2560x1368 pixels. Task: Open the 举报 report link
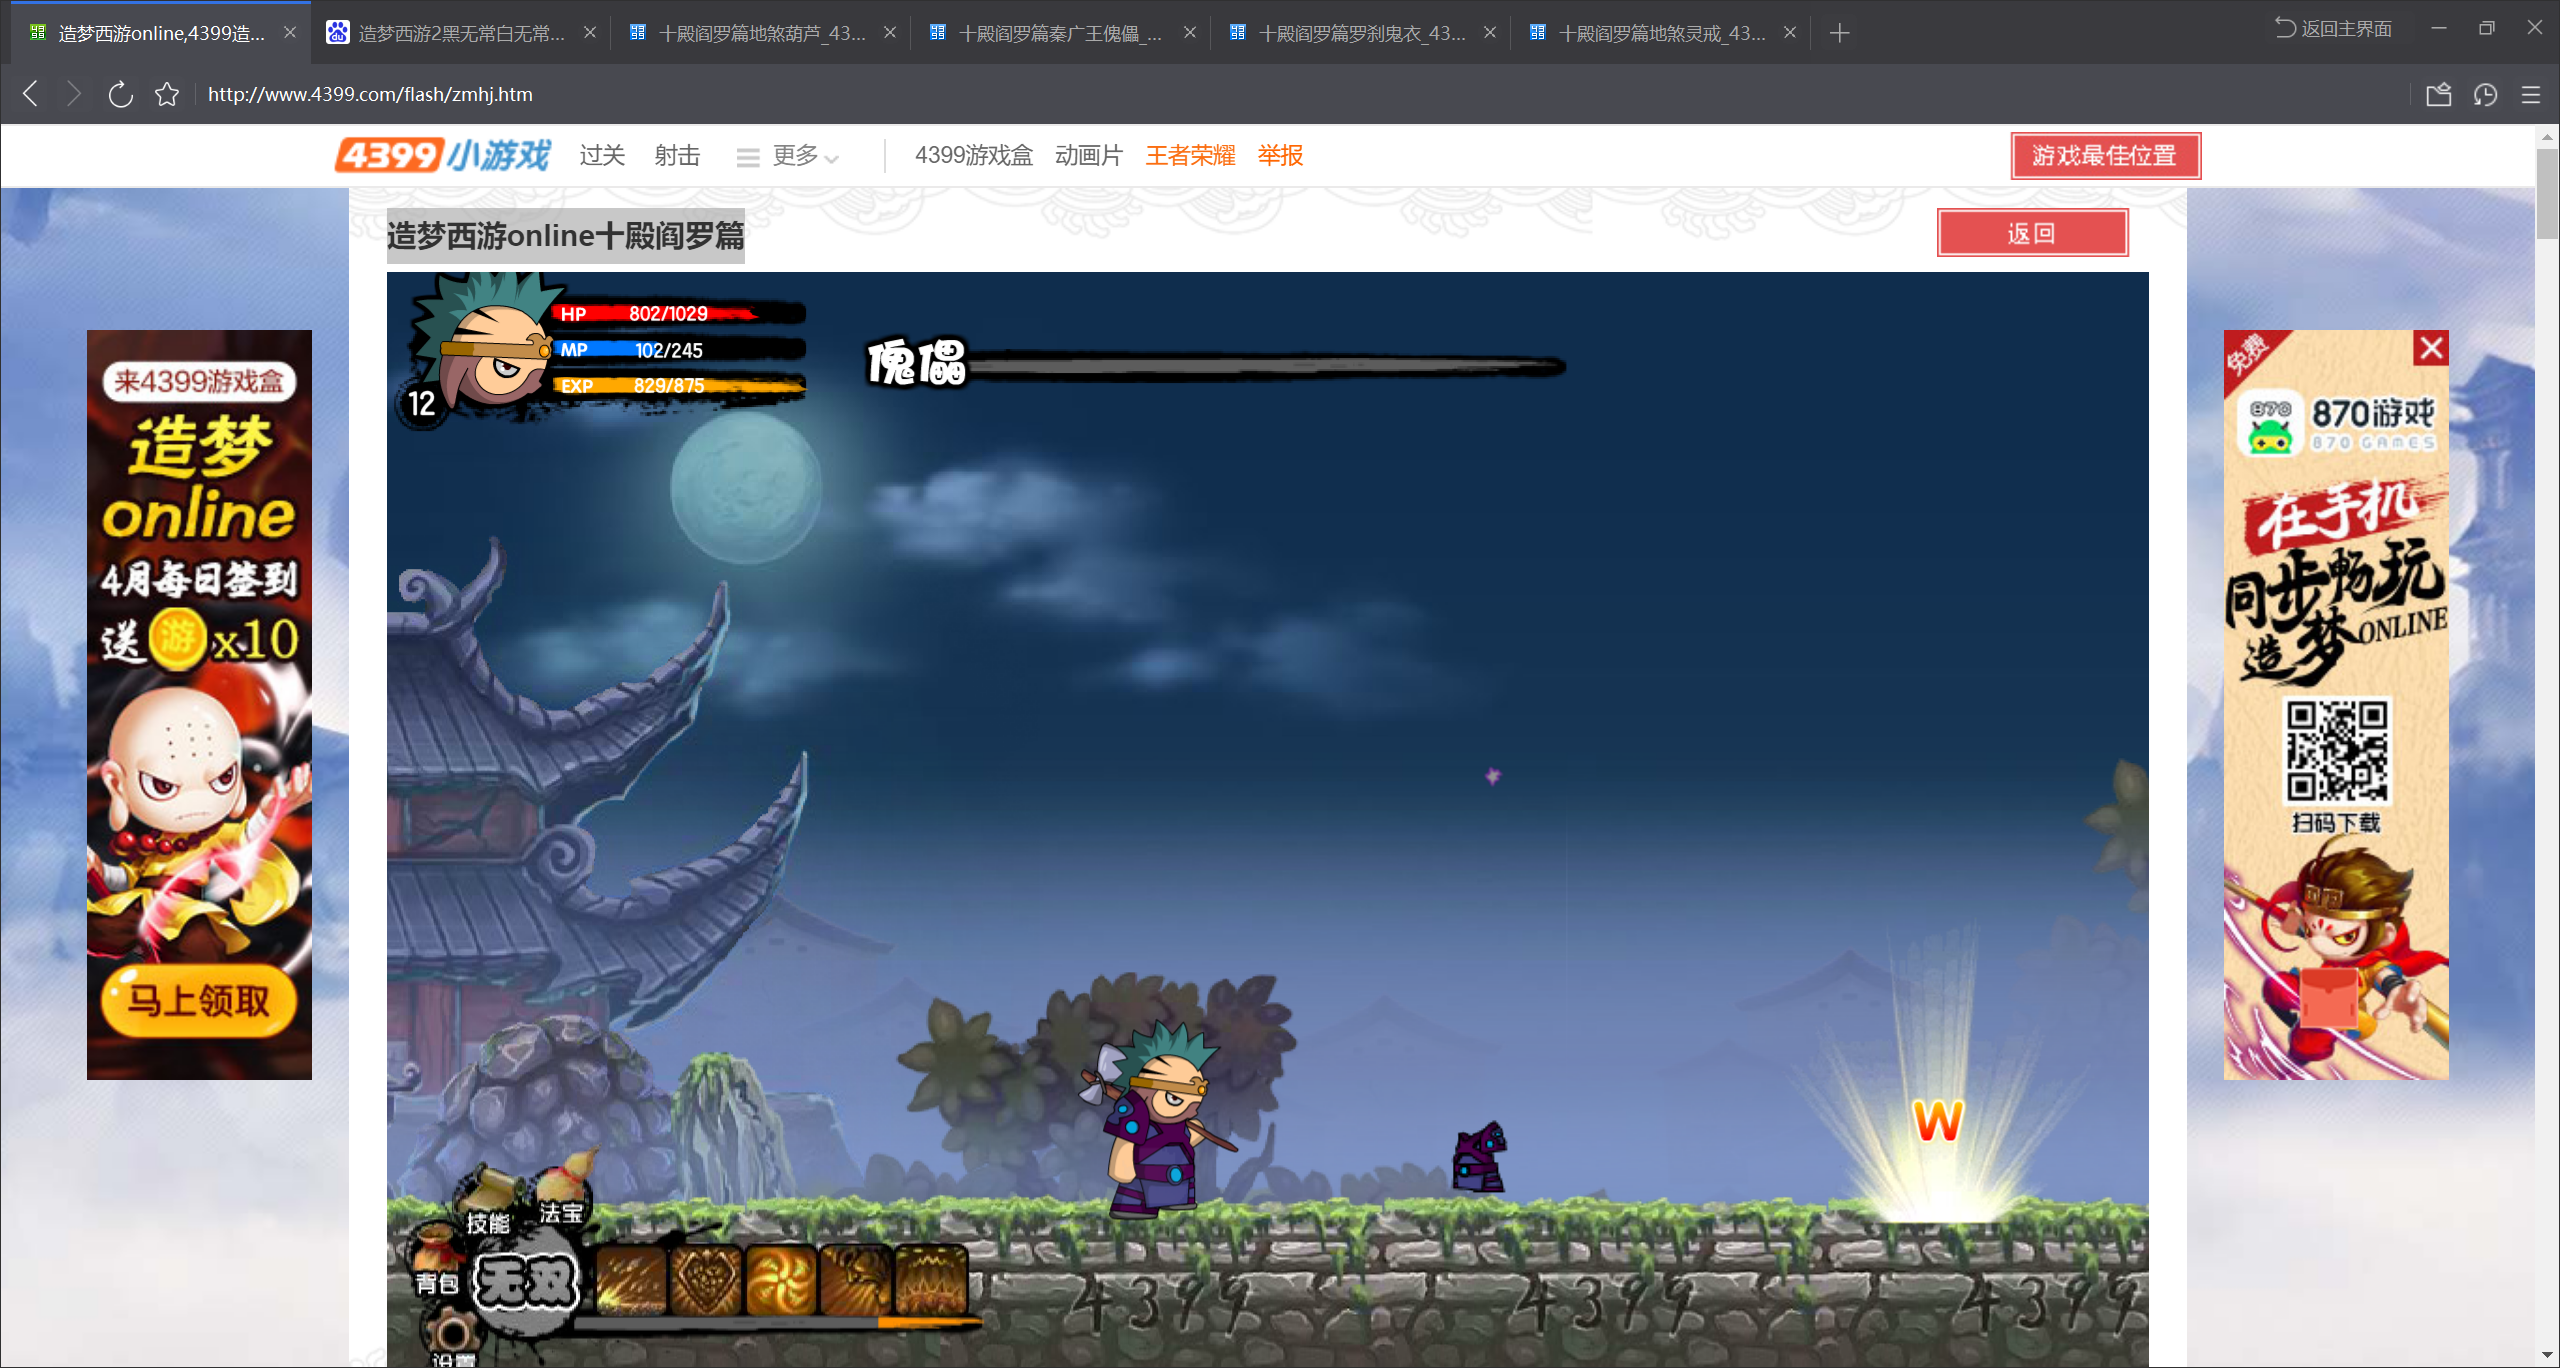(1280, 155)
